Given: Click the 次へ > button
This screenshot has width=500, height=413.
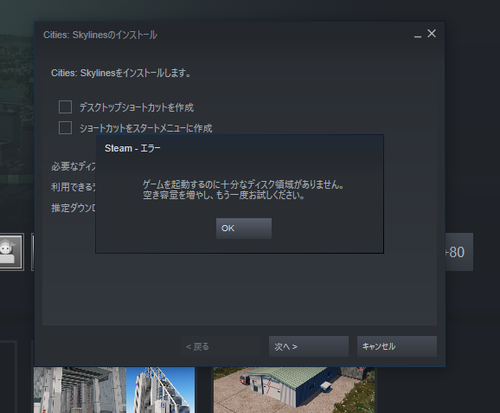Looking at the screenshot, I should (x=309, y=346).
